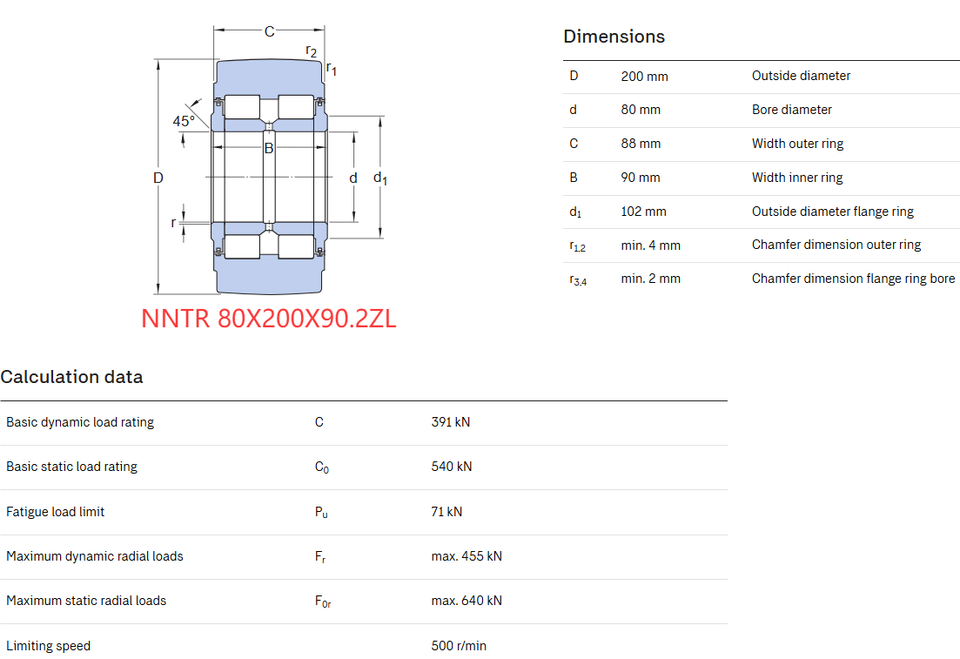Click the Width outer ring label
The height and width of the screenshot is (659, 960).
click(797, 144)
